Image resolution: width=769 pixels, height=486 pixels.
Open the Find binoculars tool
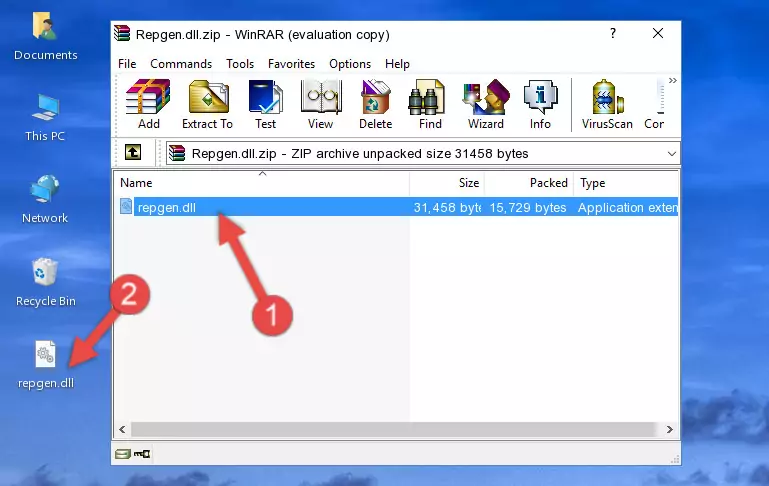[430, 104]
